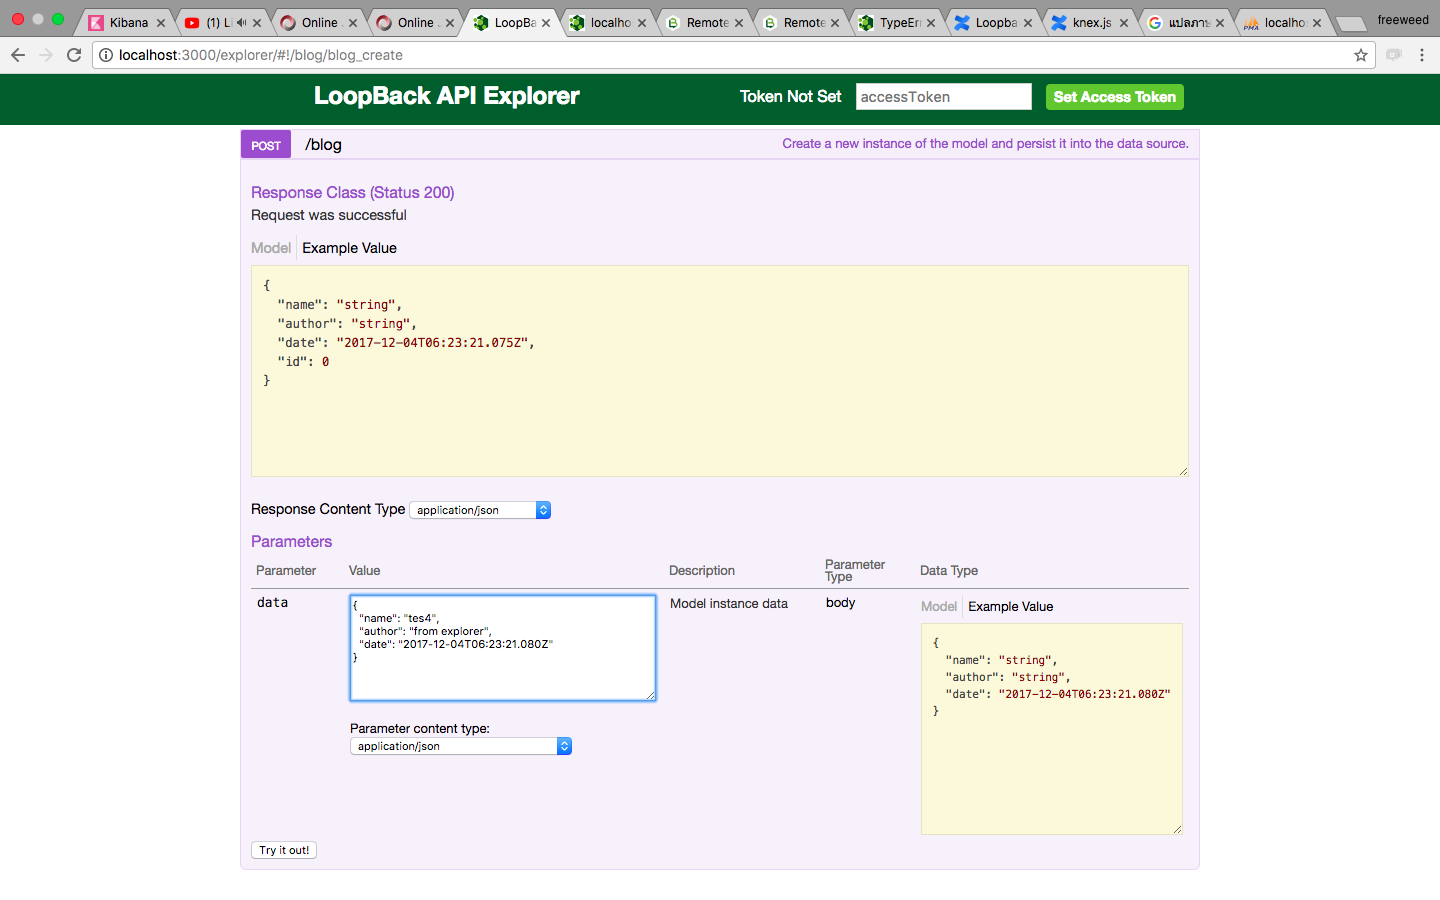Close the active LoopBack explorer tab
1440x900 pixels.
tap(546, 23)
